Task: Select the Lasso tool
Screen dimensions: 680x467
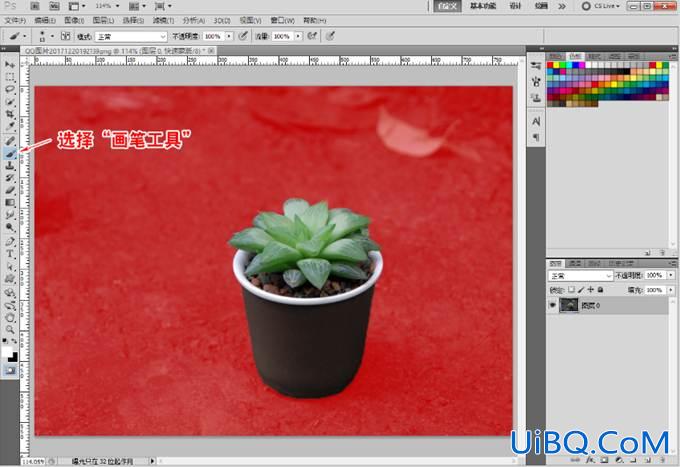Action: tap(10, 89)
